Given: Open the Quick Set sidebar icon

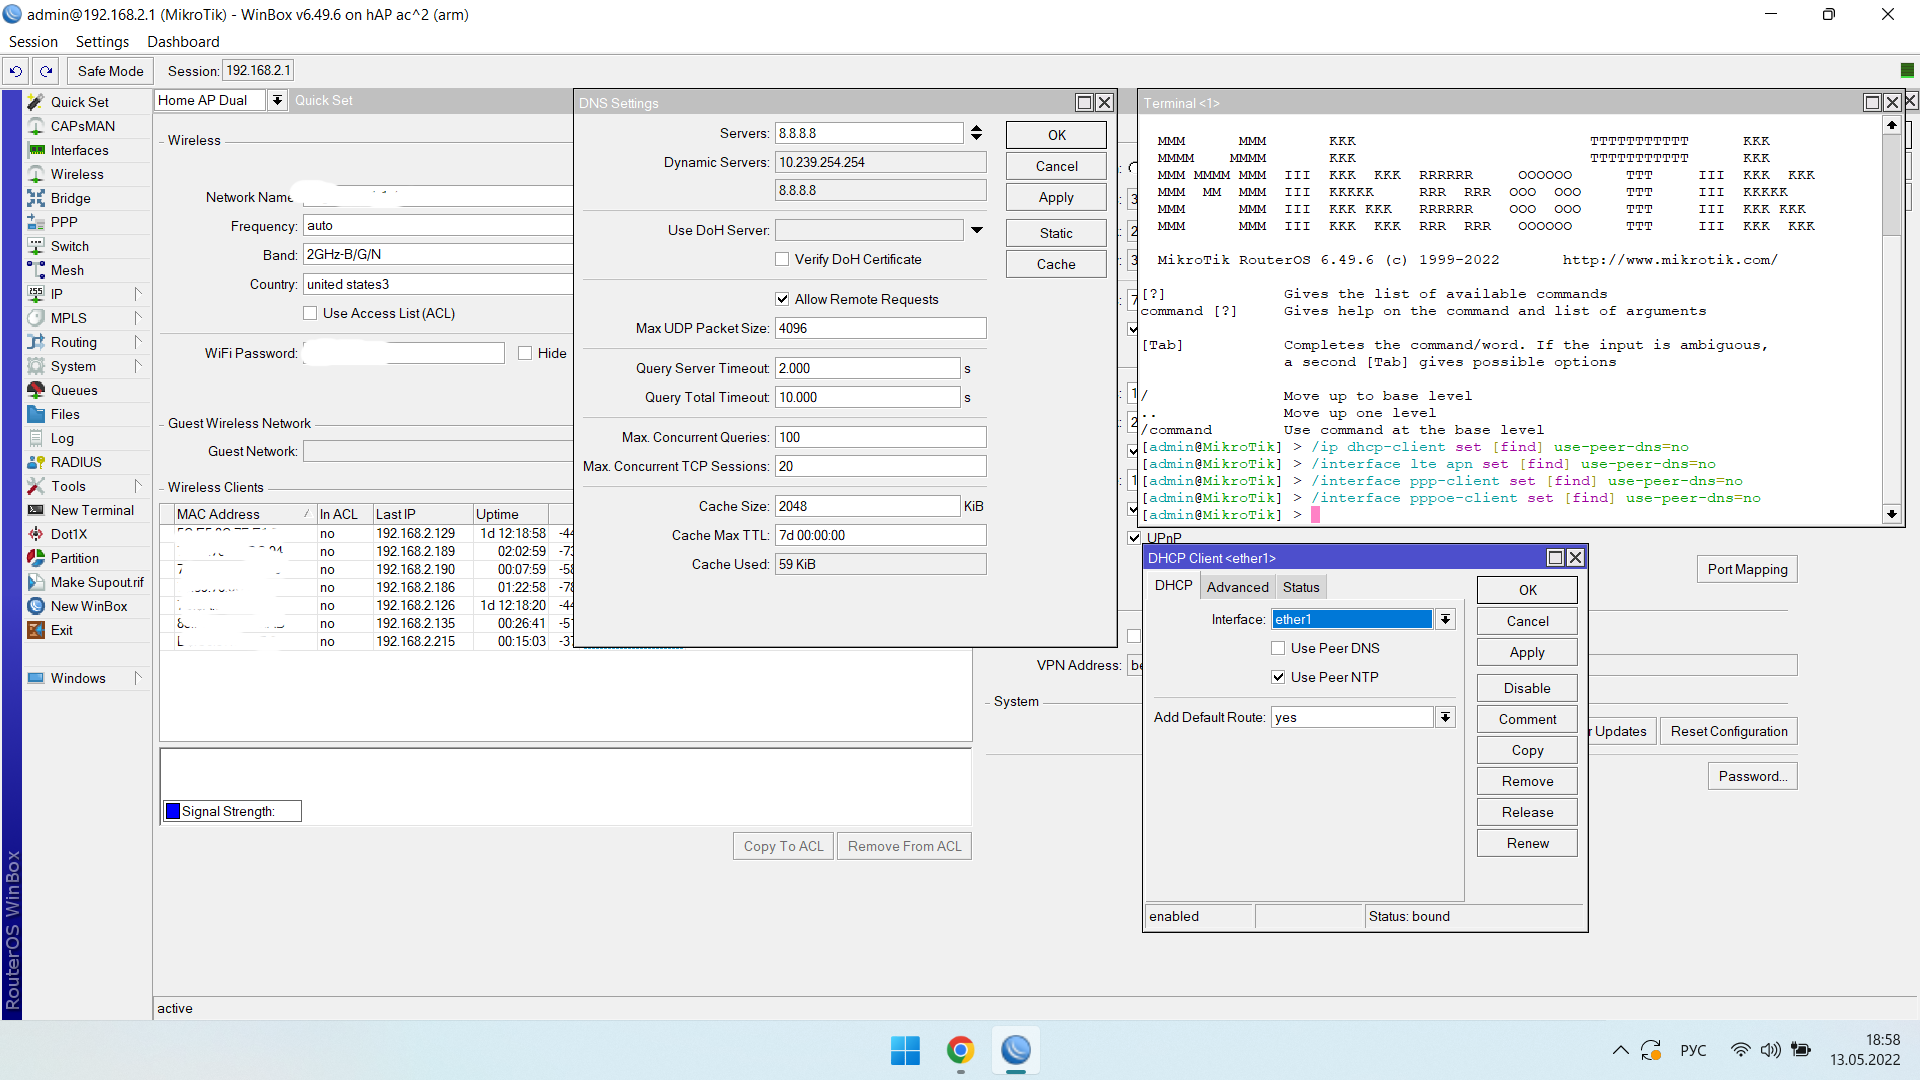Looking at the screenshot, I should tap(36, 102).
